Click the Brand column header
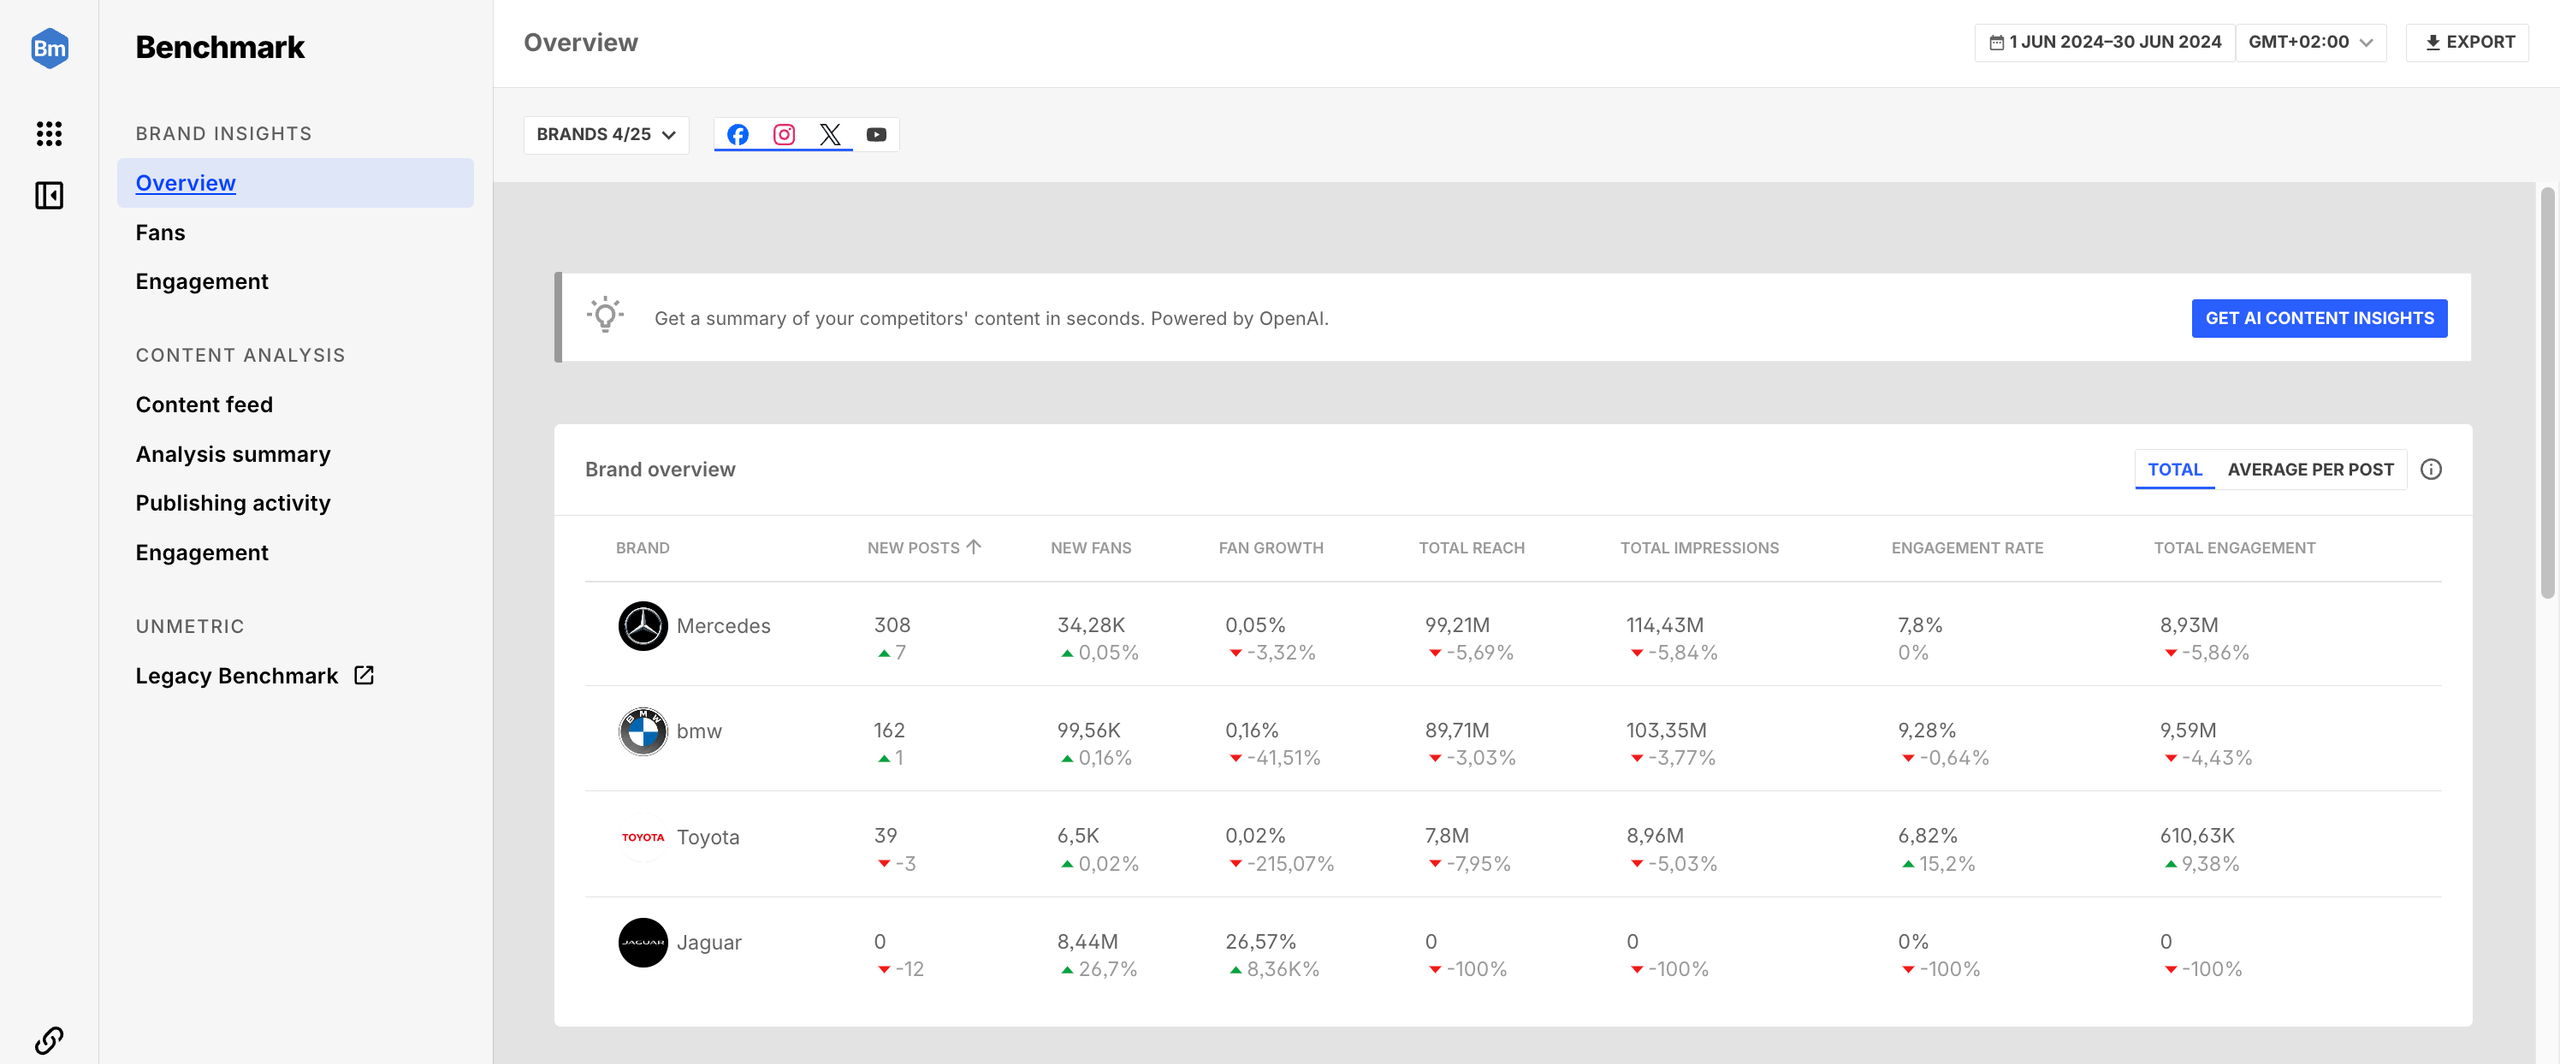Viewport: 2560px width, 1064px height. [x=642, y=548]
